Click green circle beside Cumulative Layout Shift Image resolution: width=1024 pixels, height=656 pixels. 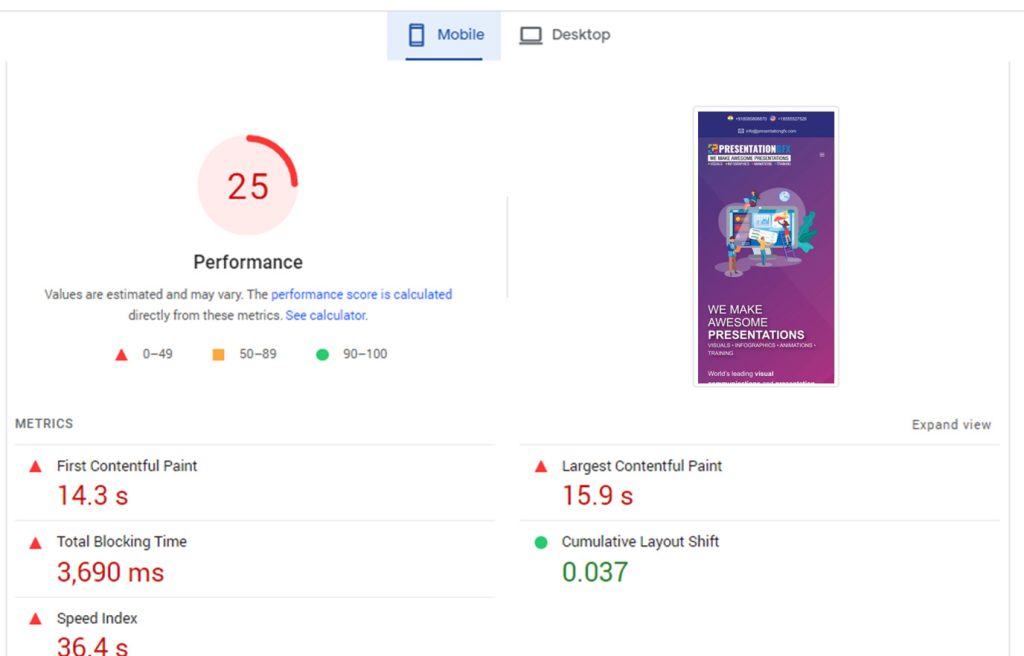coord(541,542)
